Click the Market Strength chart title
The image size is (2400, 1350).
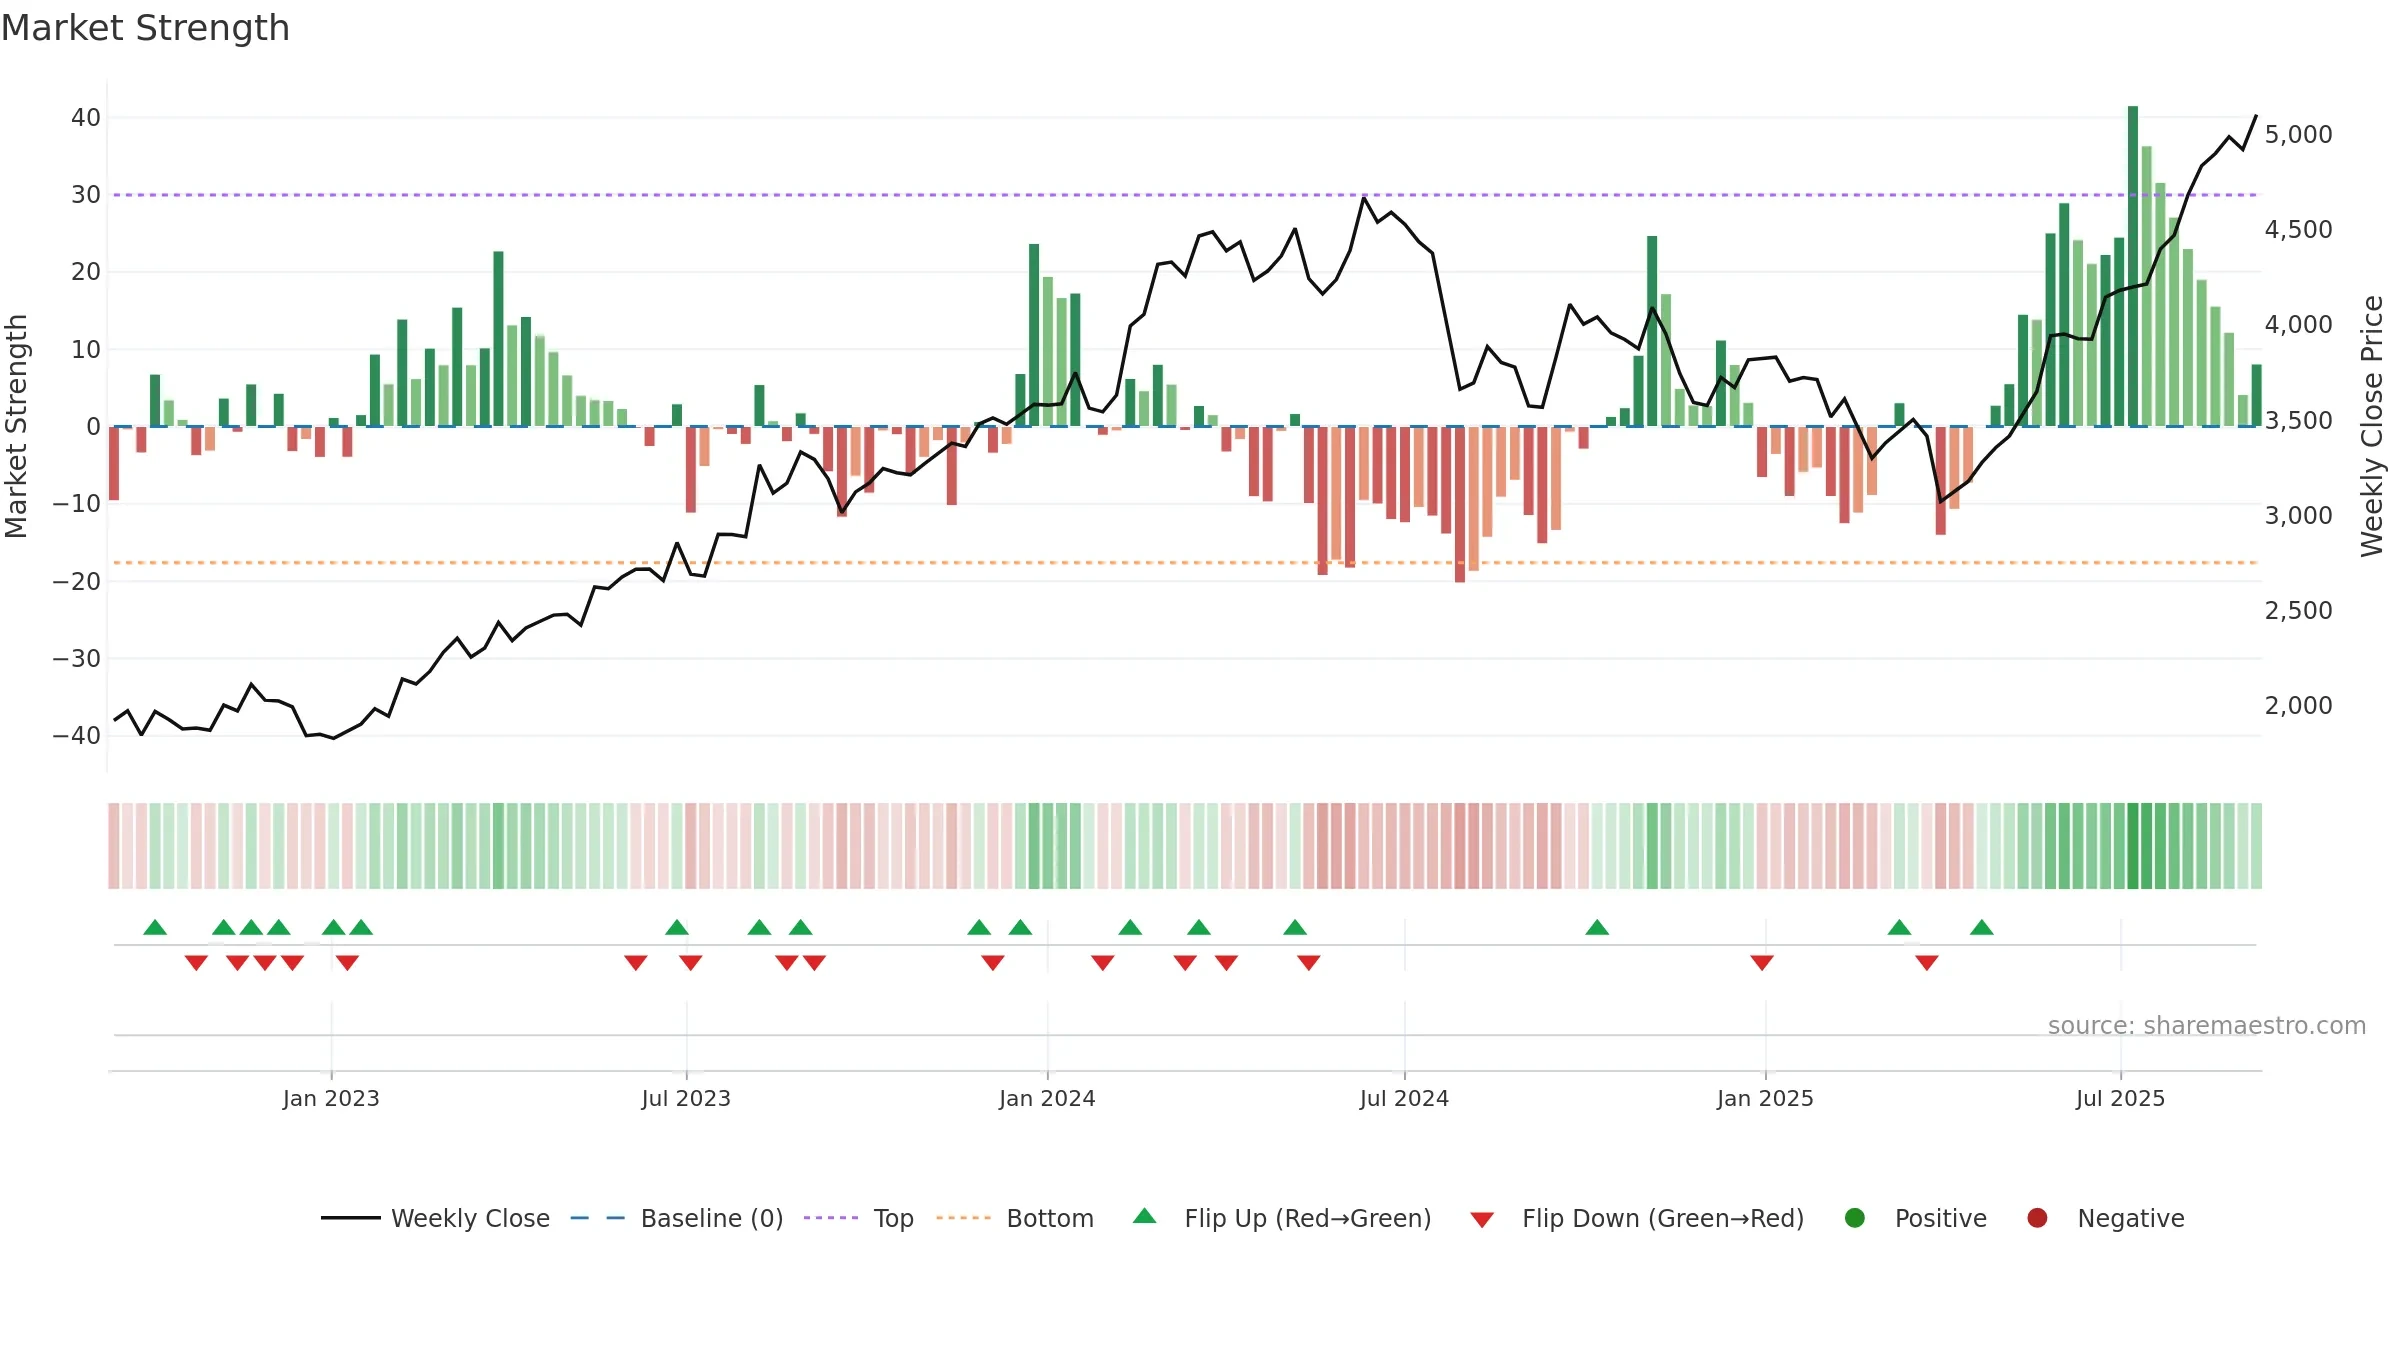coord(145,28)
